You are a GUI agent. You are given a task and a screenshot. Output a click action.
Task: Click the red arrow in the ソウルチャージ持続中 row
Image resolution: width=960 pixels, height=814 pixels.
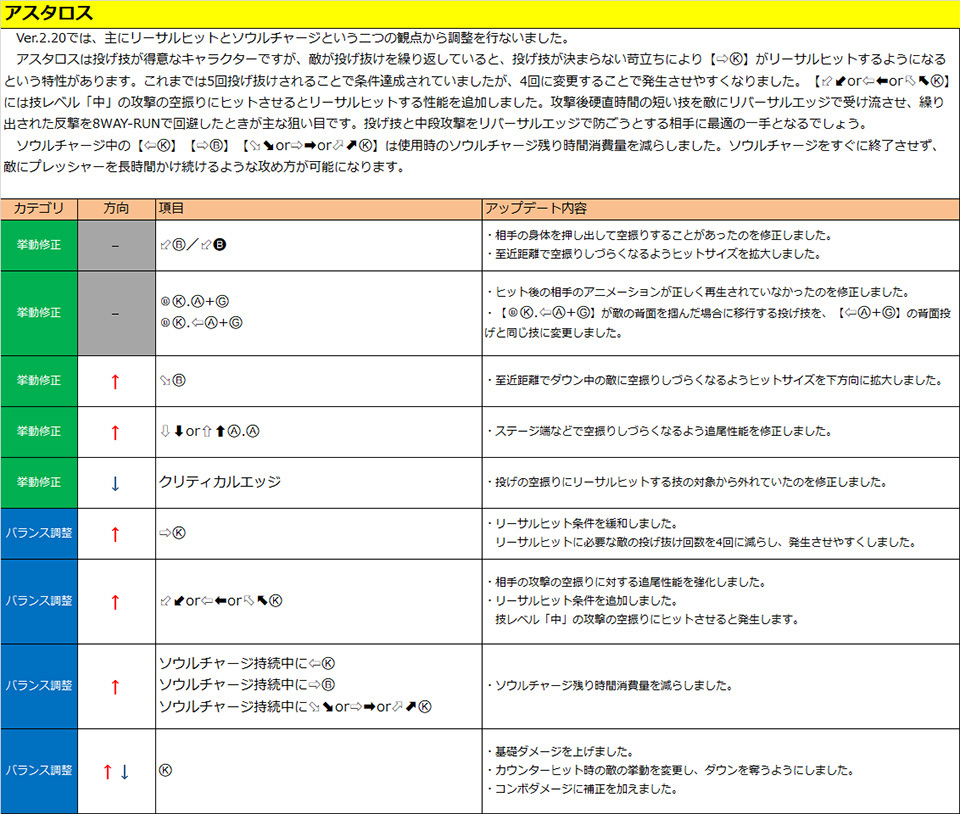[x=115, y=686]
